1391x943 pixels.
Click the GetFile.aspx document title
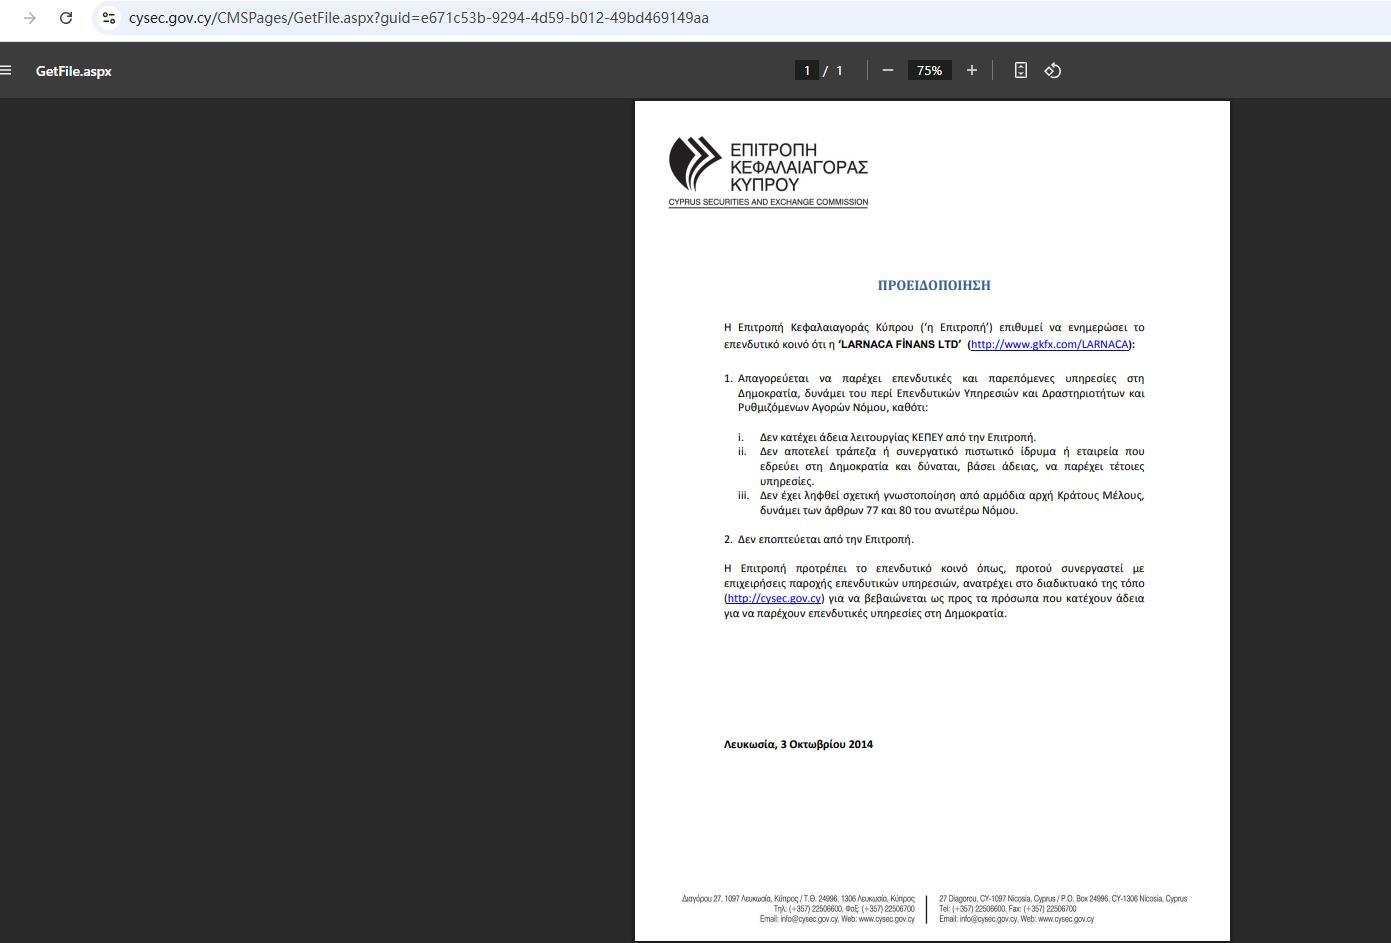[74, 71]
